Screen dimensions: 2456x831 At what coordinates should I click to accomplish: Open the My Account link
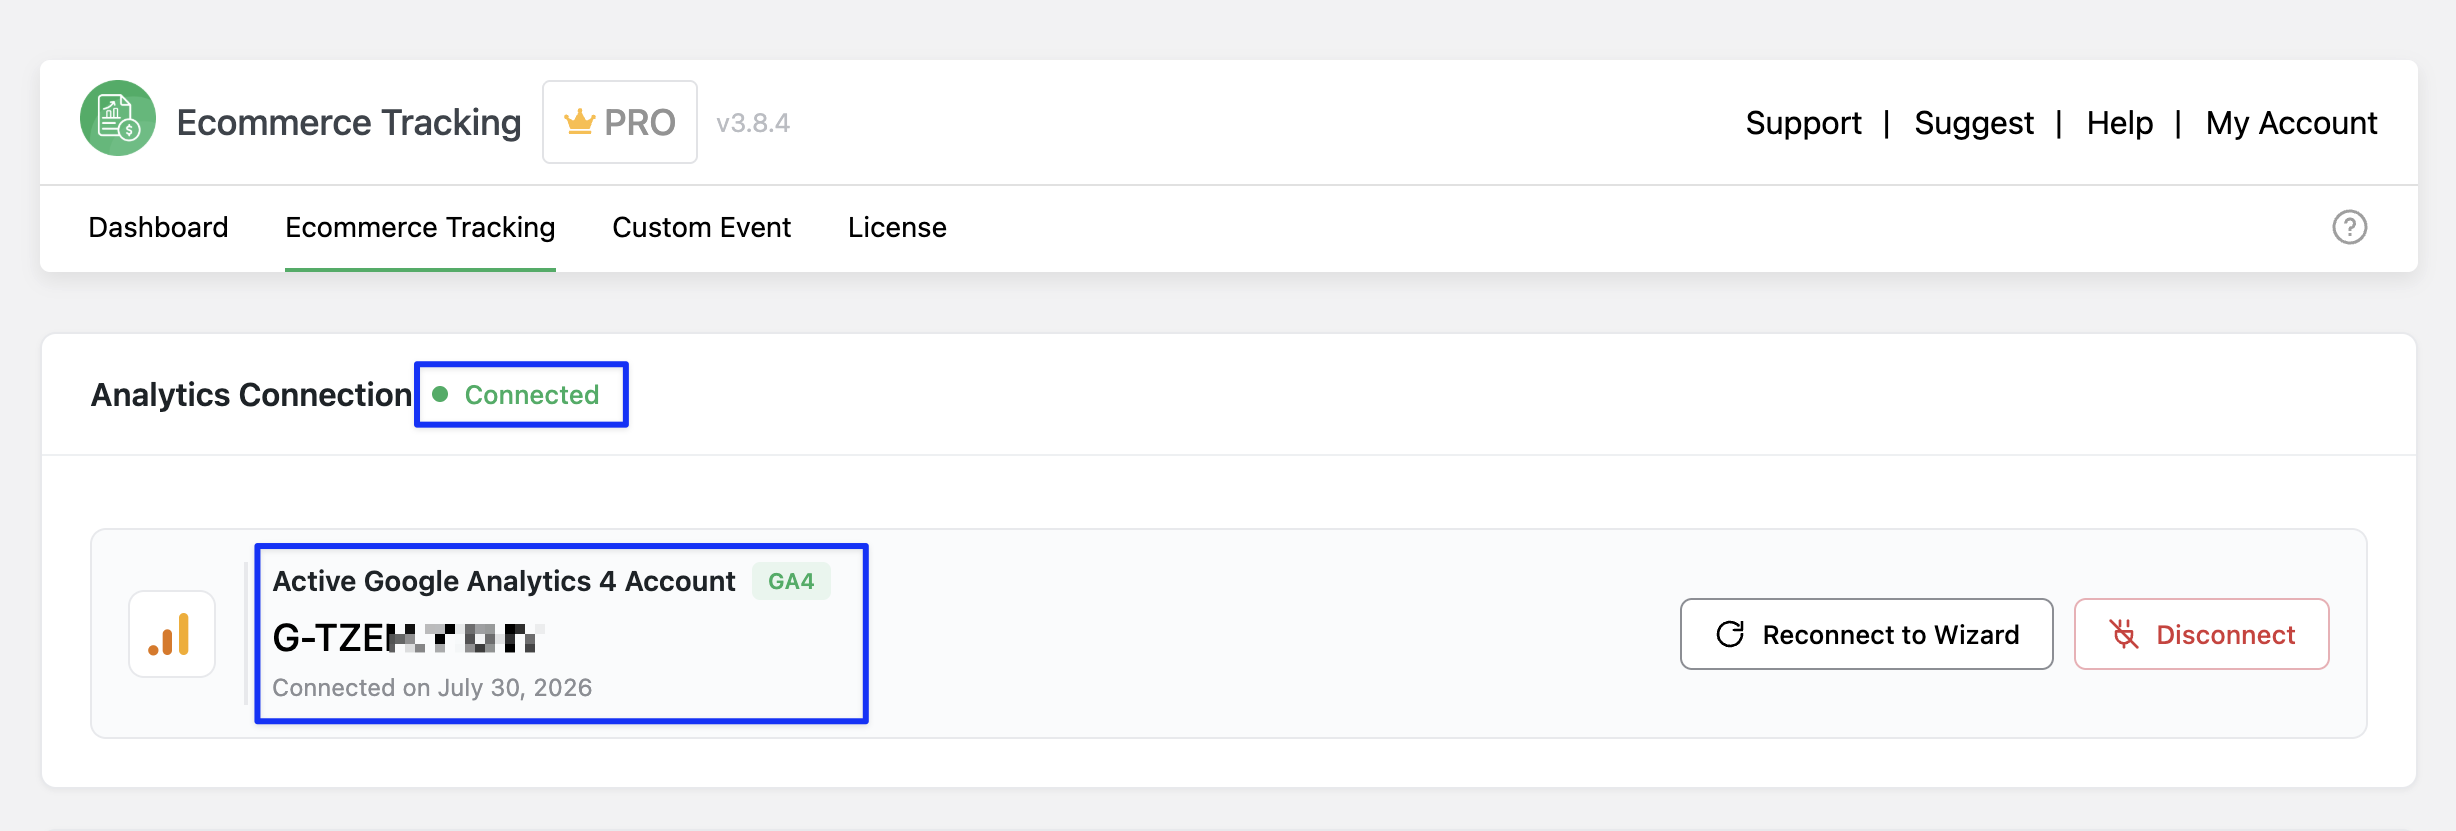click(2291, 122)
